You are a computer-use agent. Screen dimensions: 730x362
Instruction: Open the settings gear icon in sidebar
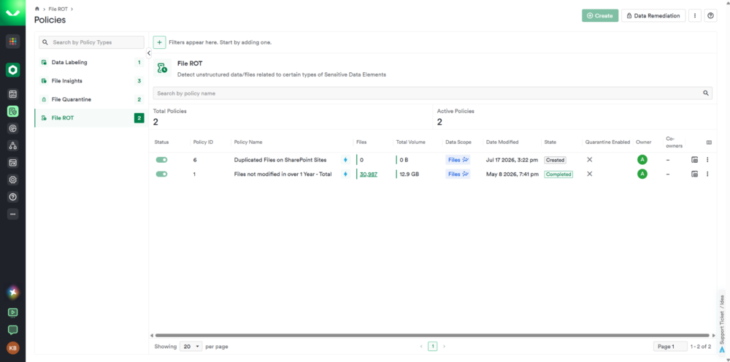[x=13, y=180]
